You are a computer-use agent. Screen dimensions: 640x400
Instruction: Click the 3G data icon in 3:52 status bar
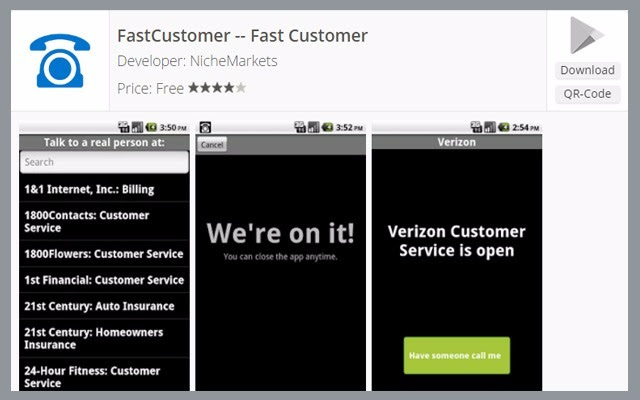click(300, 127)
